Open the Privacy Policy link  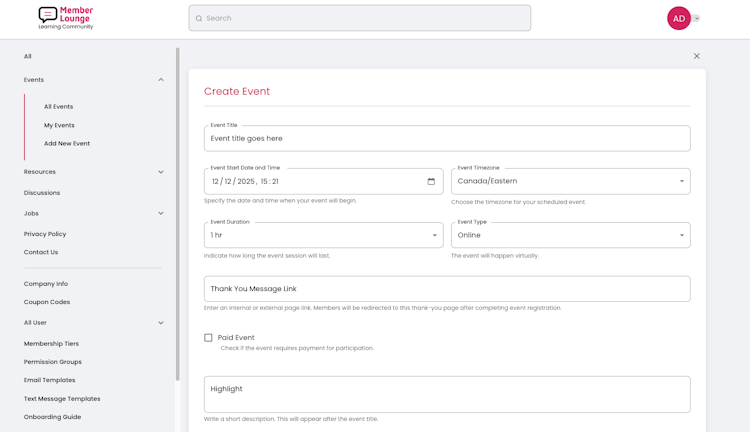pyautogui.click(x=45, y=234)
